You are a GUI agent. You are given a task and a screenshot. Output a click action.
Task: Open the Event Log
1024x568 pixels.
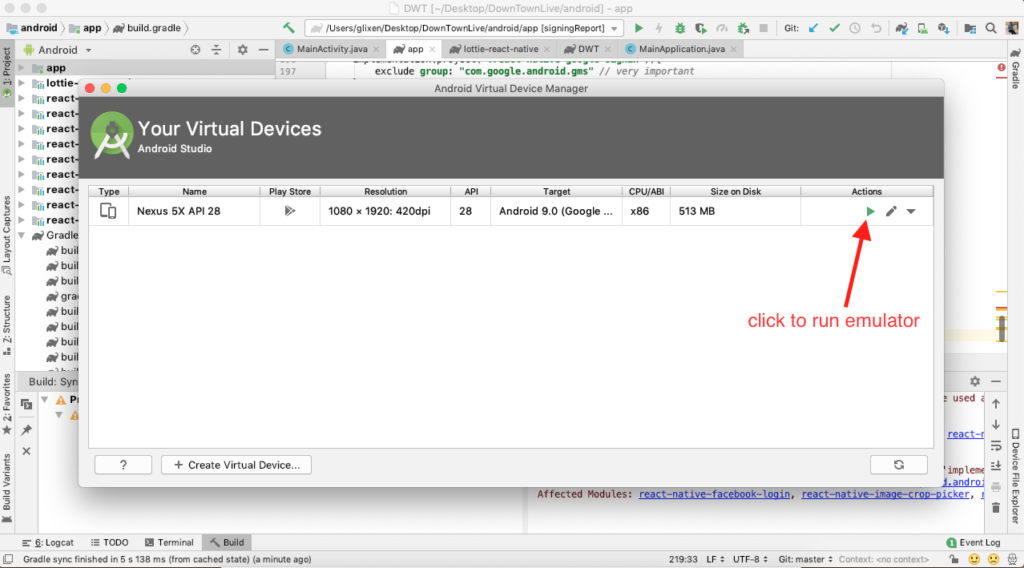pyautogui.click(x=973, y=543)
